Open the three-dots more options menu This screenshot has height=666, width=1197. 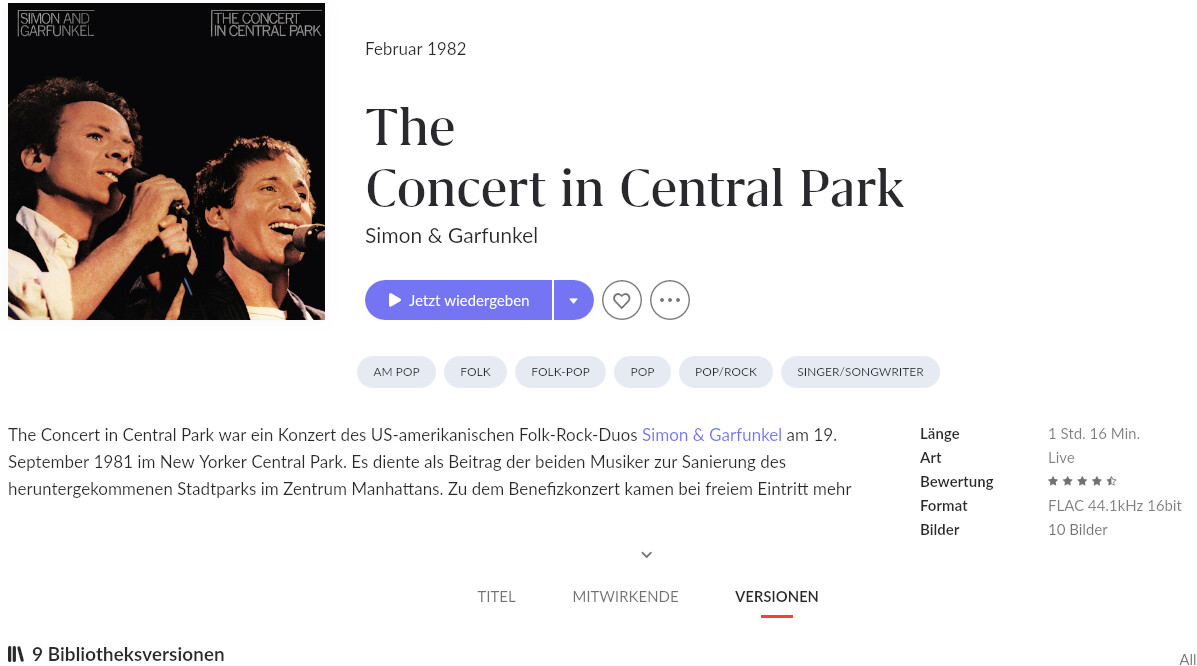coord(670,300)
